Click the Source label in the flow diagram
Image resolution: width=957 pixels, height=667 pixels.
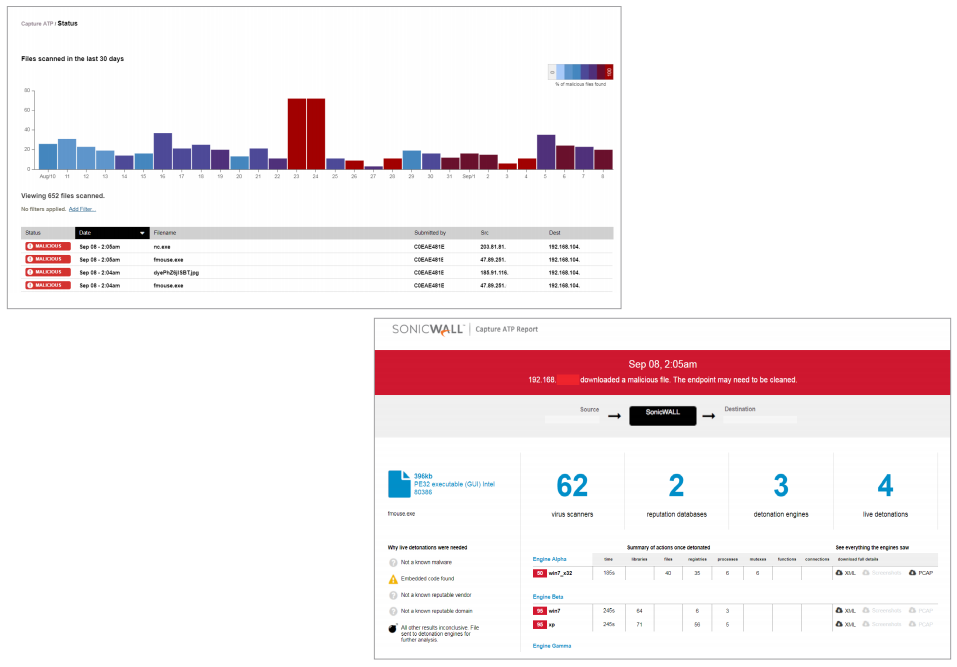pyautogui.click(x=589, y=409)
